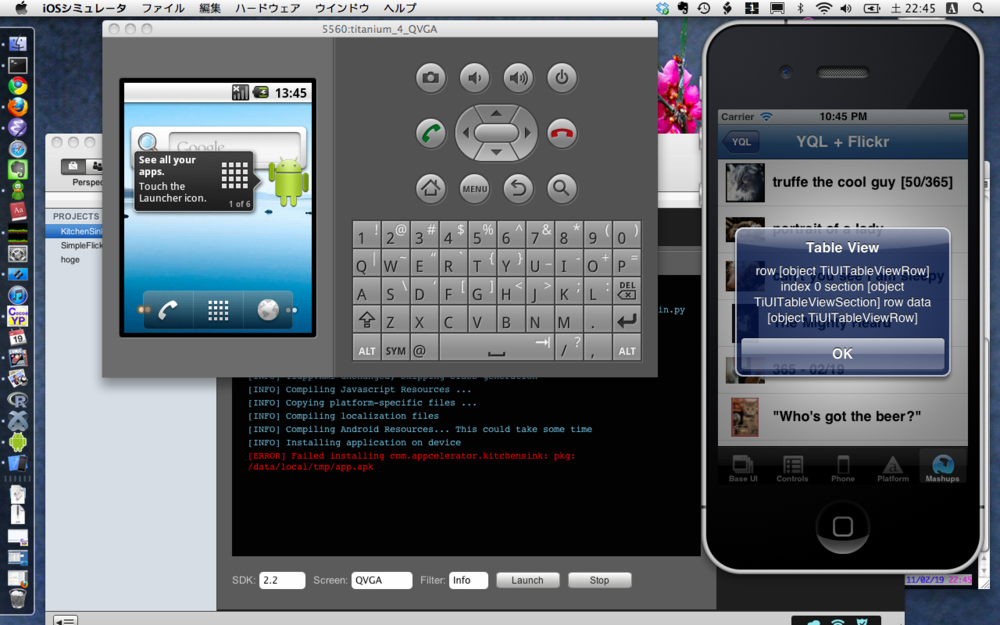Open the 編集 menu
1000x625 pixels.
[210, 8]
